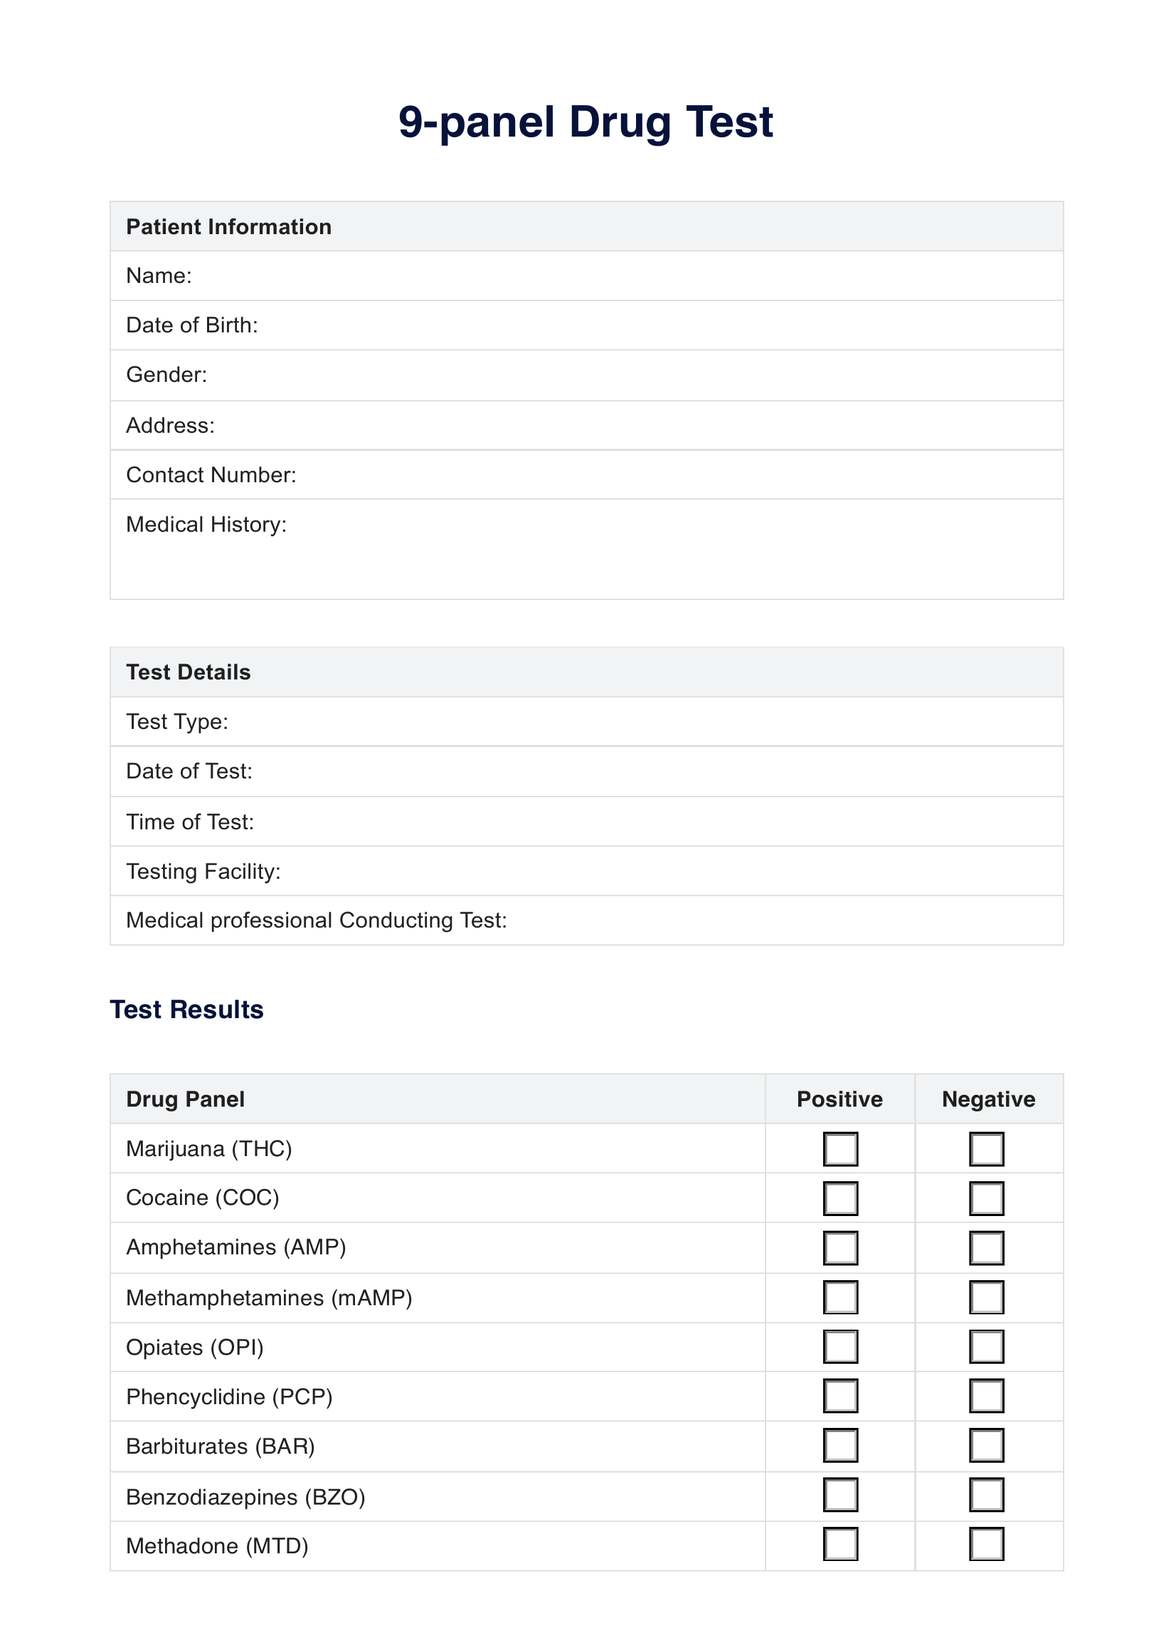
Task: Mark Methadone (MTD) as Negative
Action: [x=986, y=1544]
